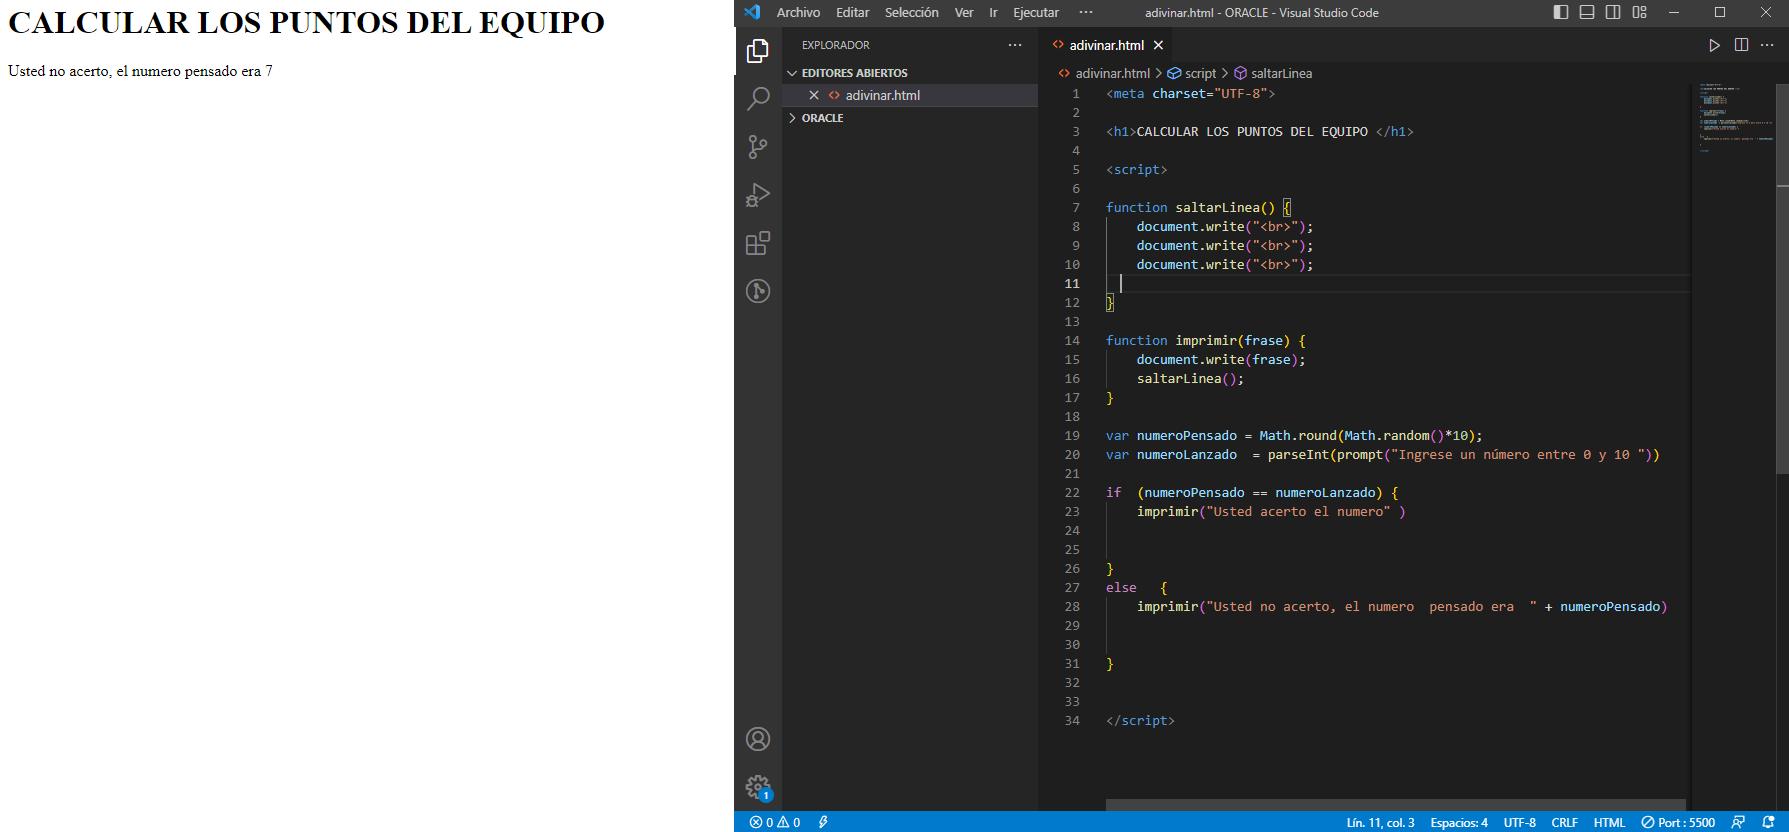Select adivinar.html in open editors

coord(910,95)
